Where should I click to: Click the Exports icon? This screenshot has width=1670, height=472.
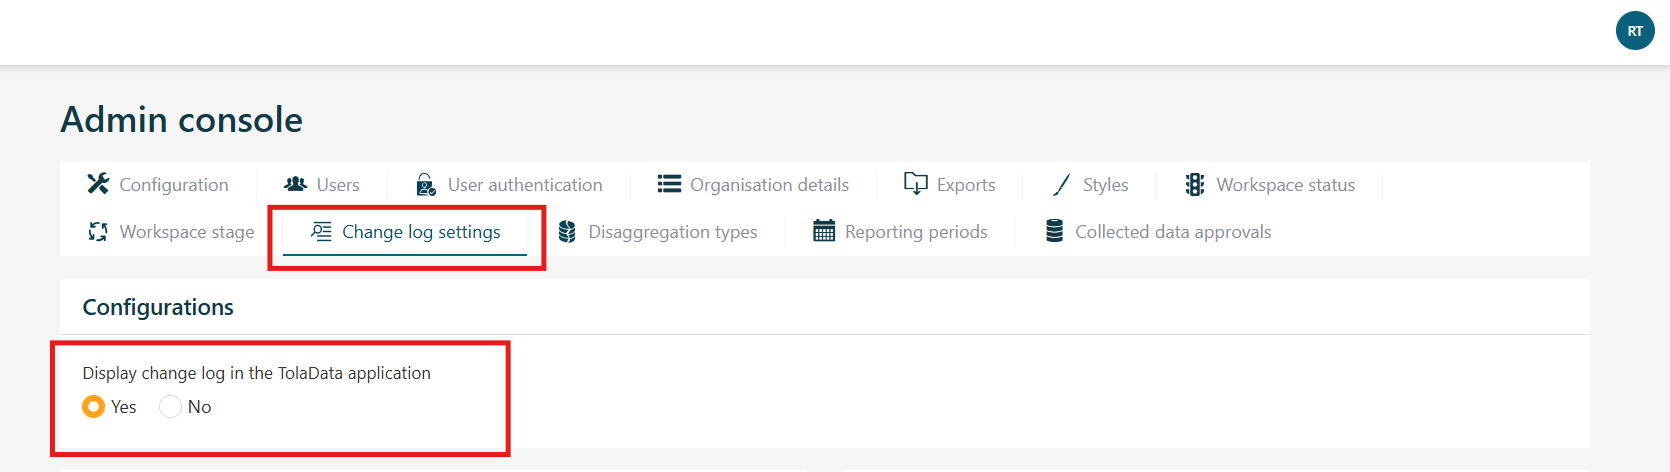[915, 184]
